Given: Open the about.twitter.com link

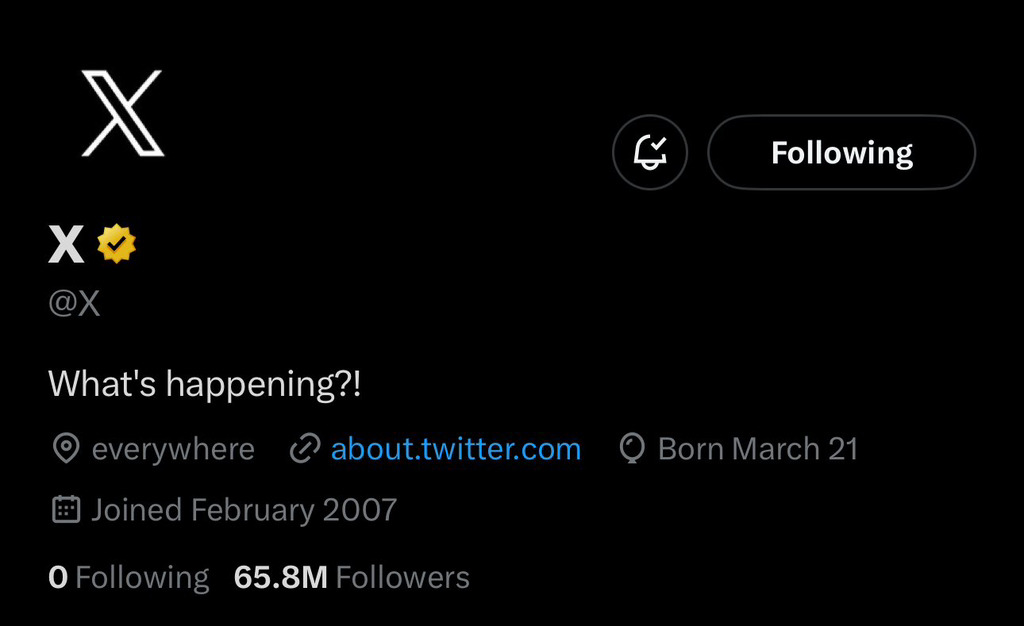Looking at the screenshot, I should [x=456, y=449].
